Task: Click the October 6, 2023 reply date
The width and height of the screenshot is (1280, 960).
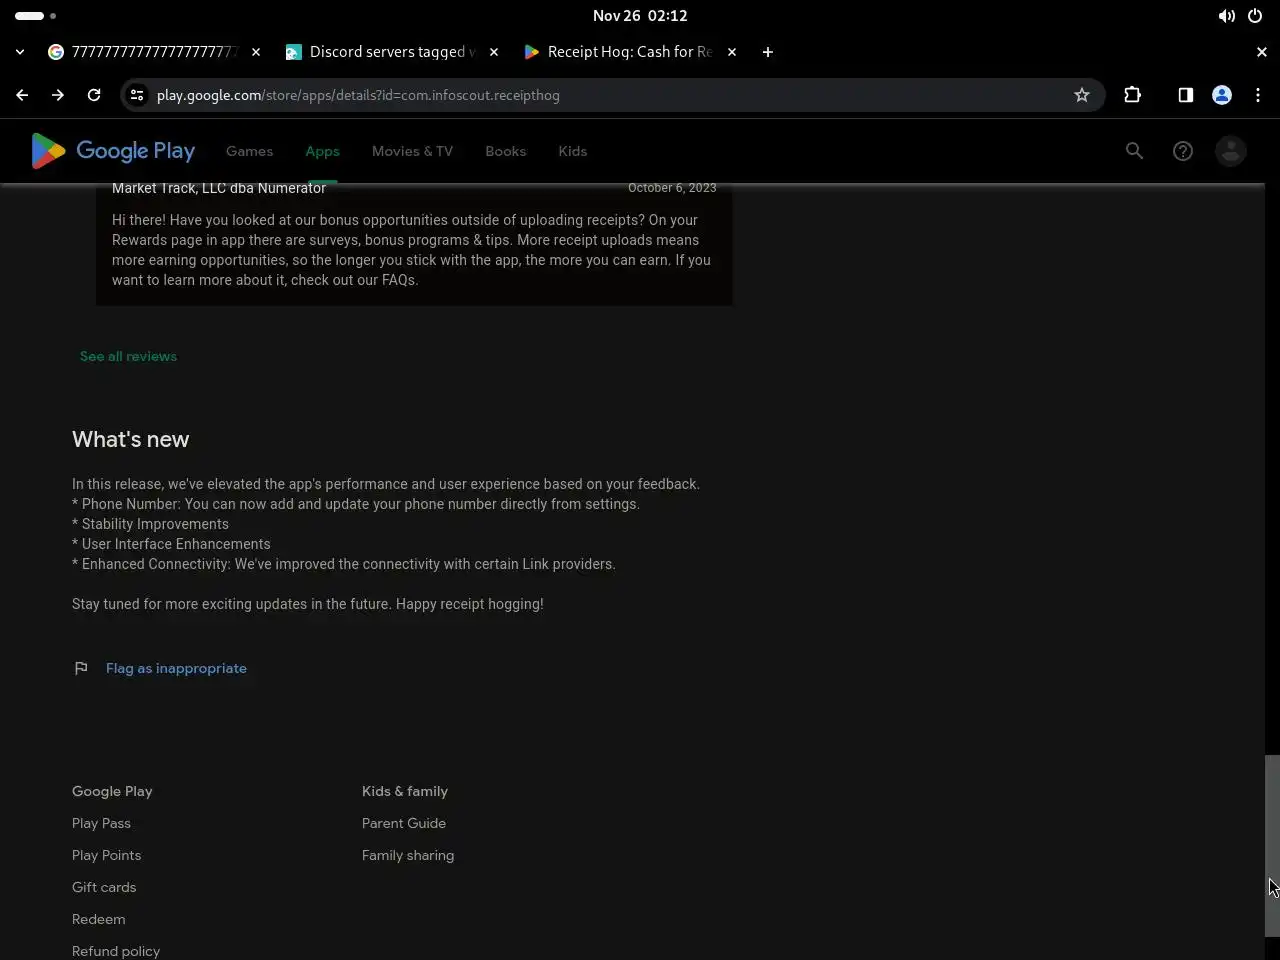Action: (672, 188)
